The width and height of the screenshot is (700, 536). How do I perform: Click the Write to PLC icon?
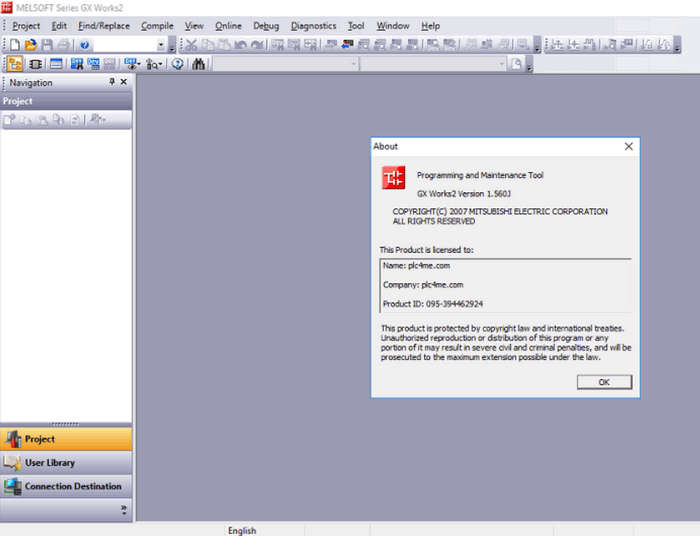click(x=331, y=45)
